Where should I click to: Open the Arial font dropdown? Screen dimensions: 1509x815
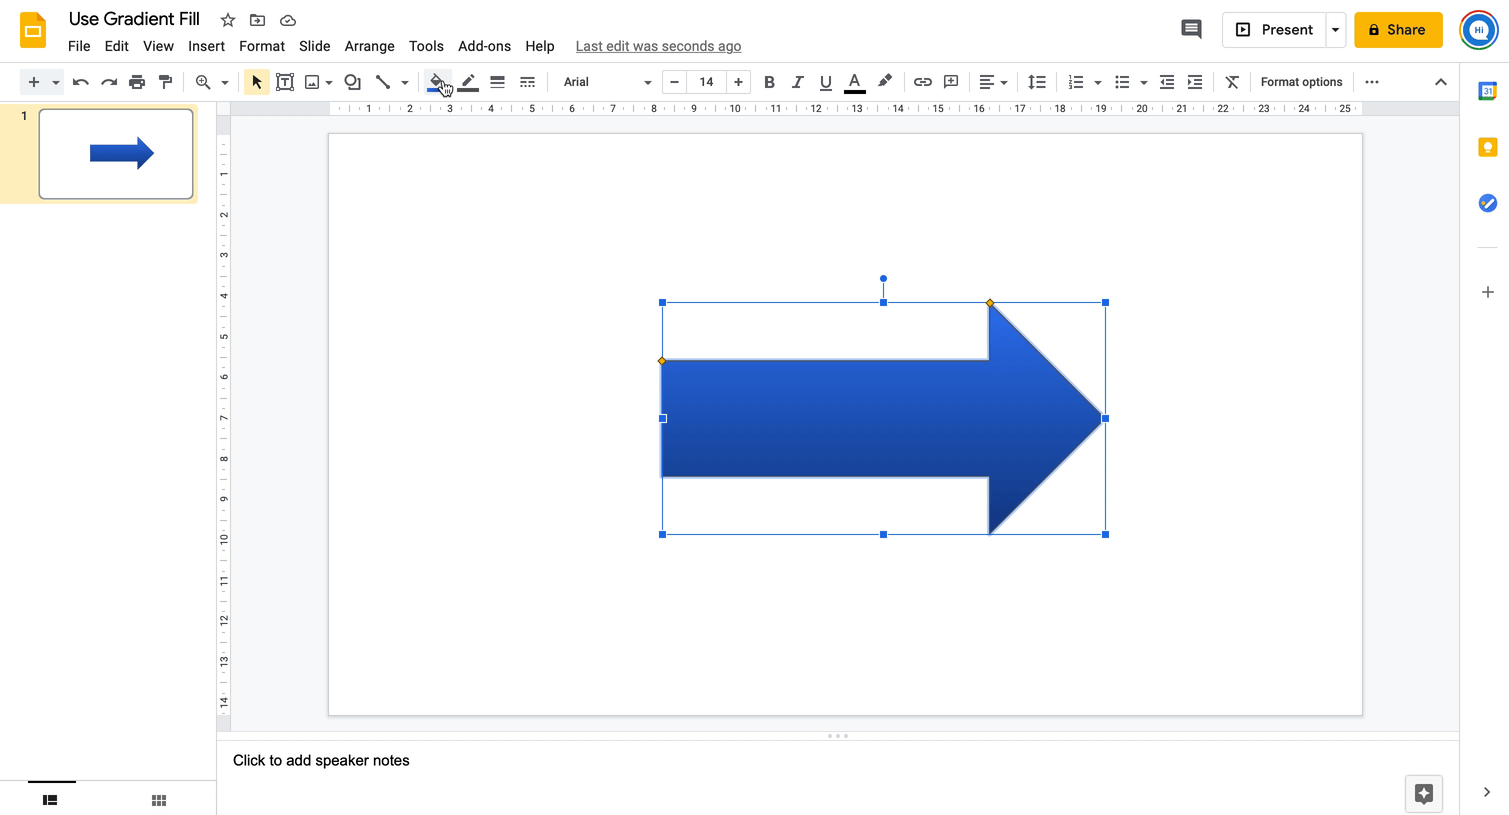606,82
